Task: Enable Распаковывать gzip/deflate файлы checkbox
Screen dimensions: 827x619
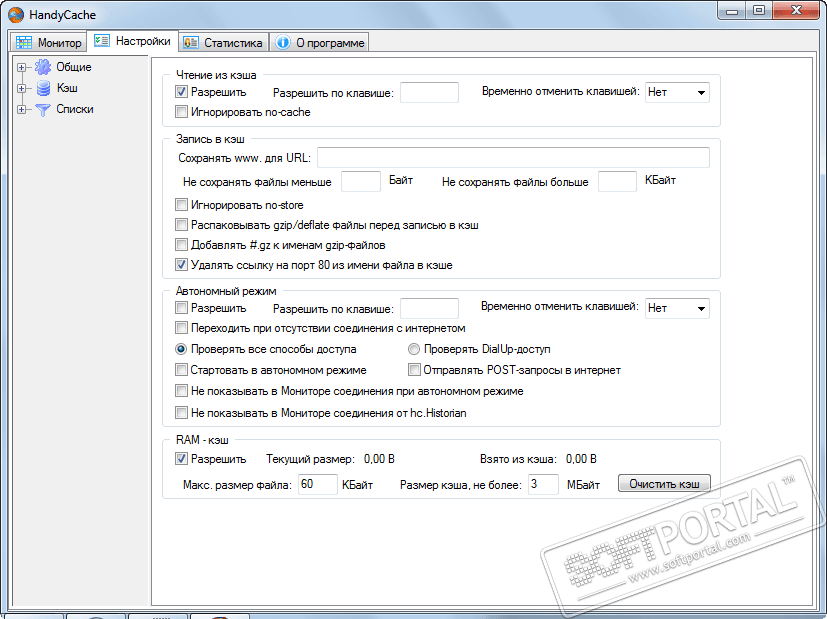Action: click(x=181, y=225)
